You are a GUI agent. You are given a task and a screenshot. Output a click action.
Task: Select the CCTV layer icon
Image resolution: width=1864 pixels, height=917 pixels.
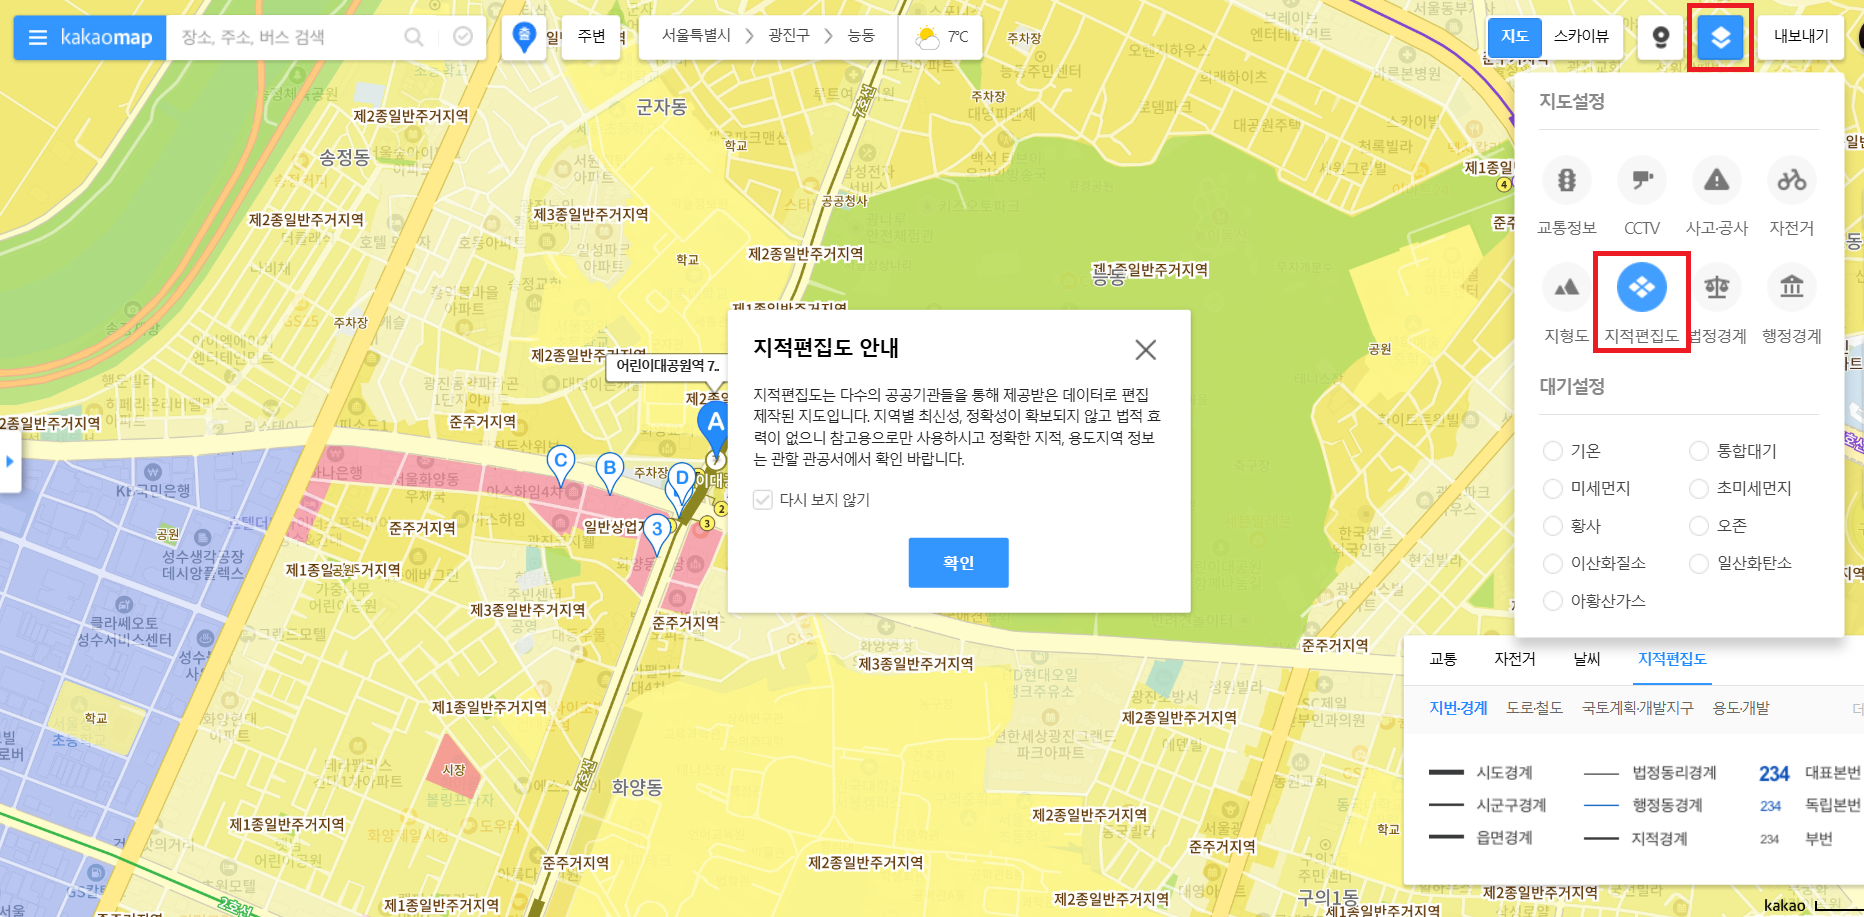(x=1640, y=180)
